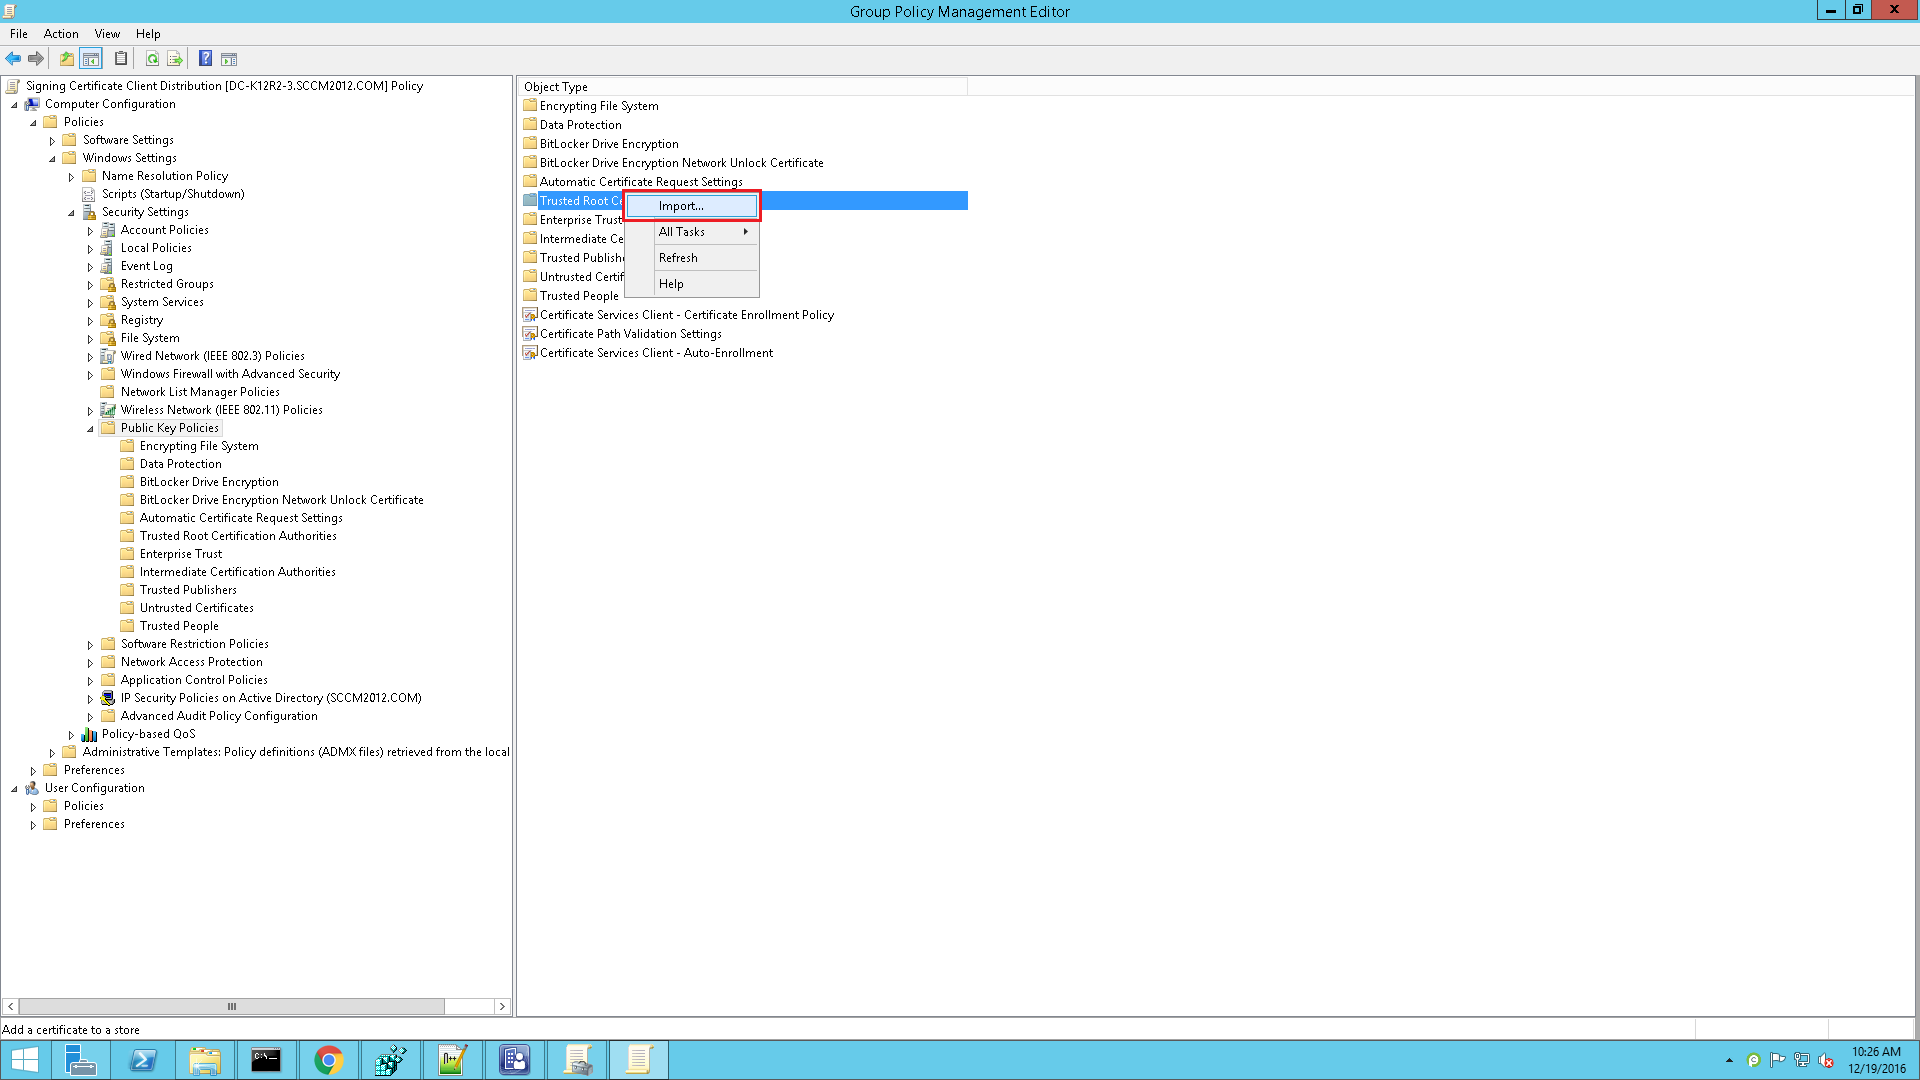Click the tree pane horizontal scrollbar
Image resolution: width=1920 pixels, height=1080 pixels.
tap(231, 1007)
